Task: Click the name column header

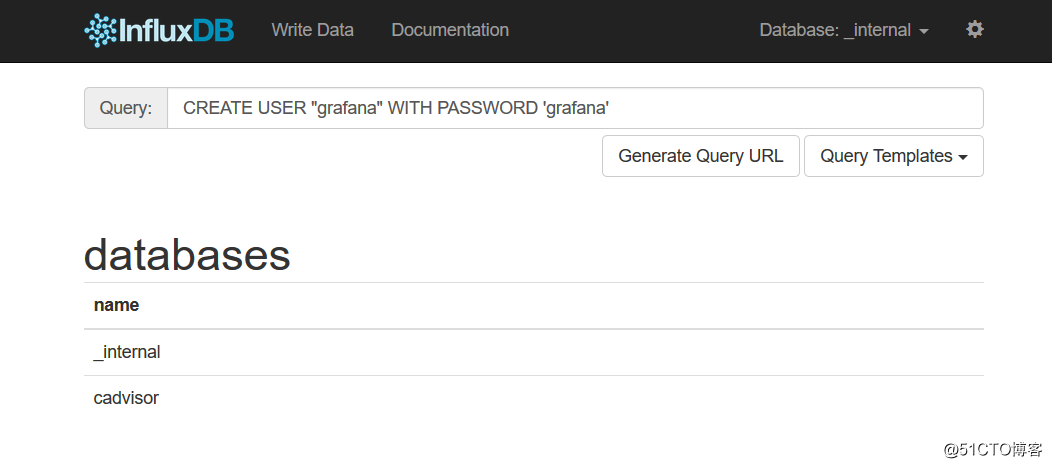Action: click(117, 306)
